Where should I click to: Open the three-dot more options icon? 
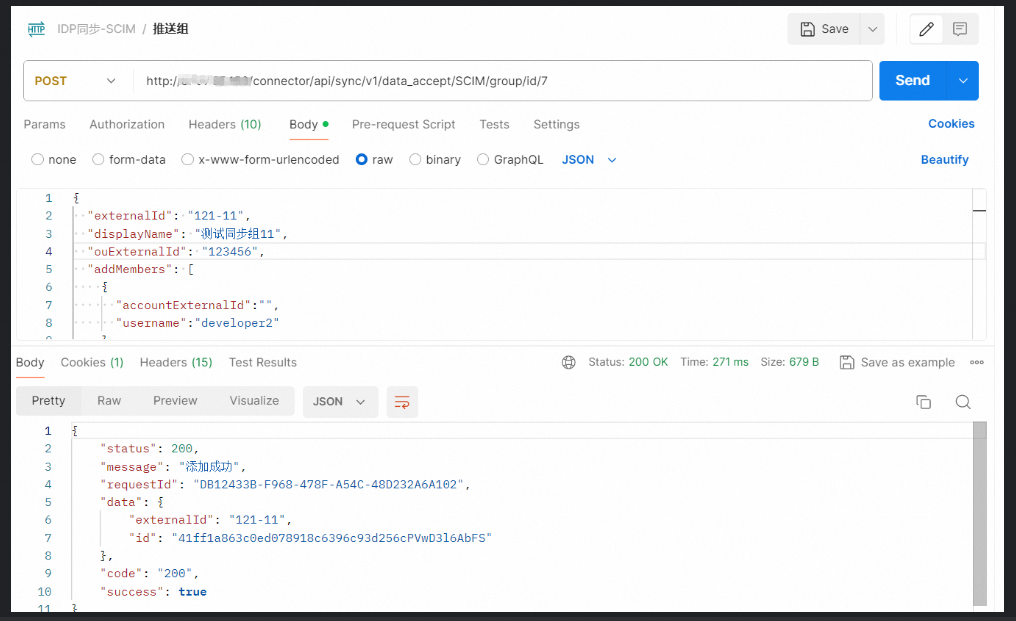[x=977, y=363]
